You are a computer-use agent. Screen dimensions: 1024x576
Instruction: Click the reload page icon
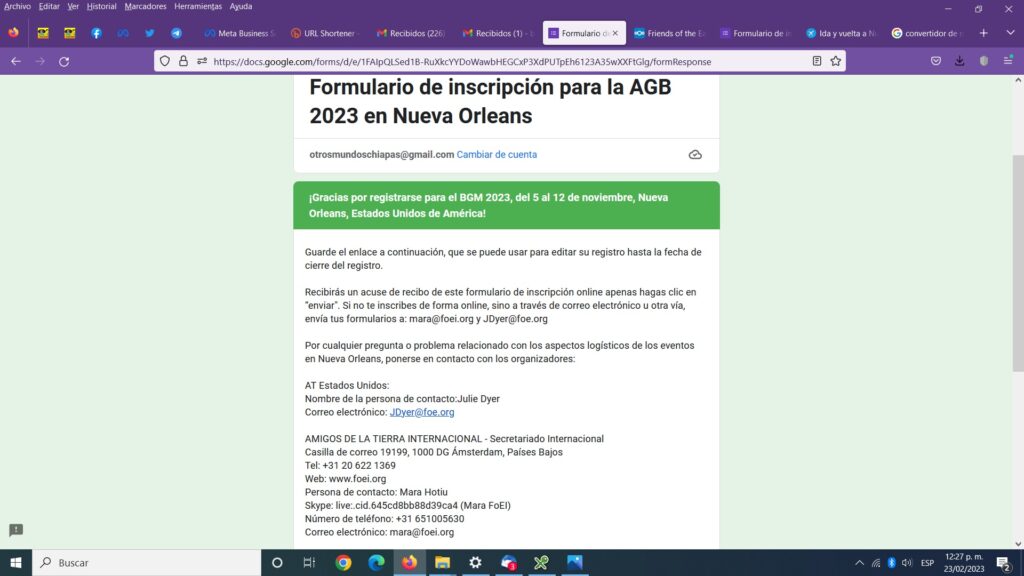64,61
